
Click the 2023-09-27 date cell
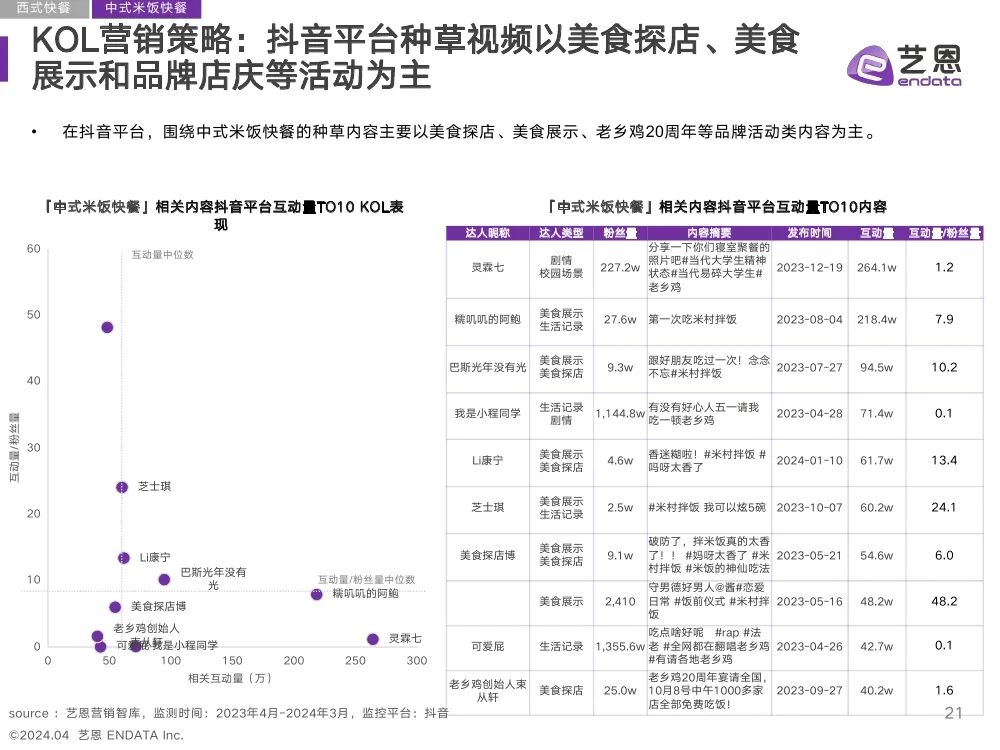coord(809,691)
